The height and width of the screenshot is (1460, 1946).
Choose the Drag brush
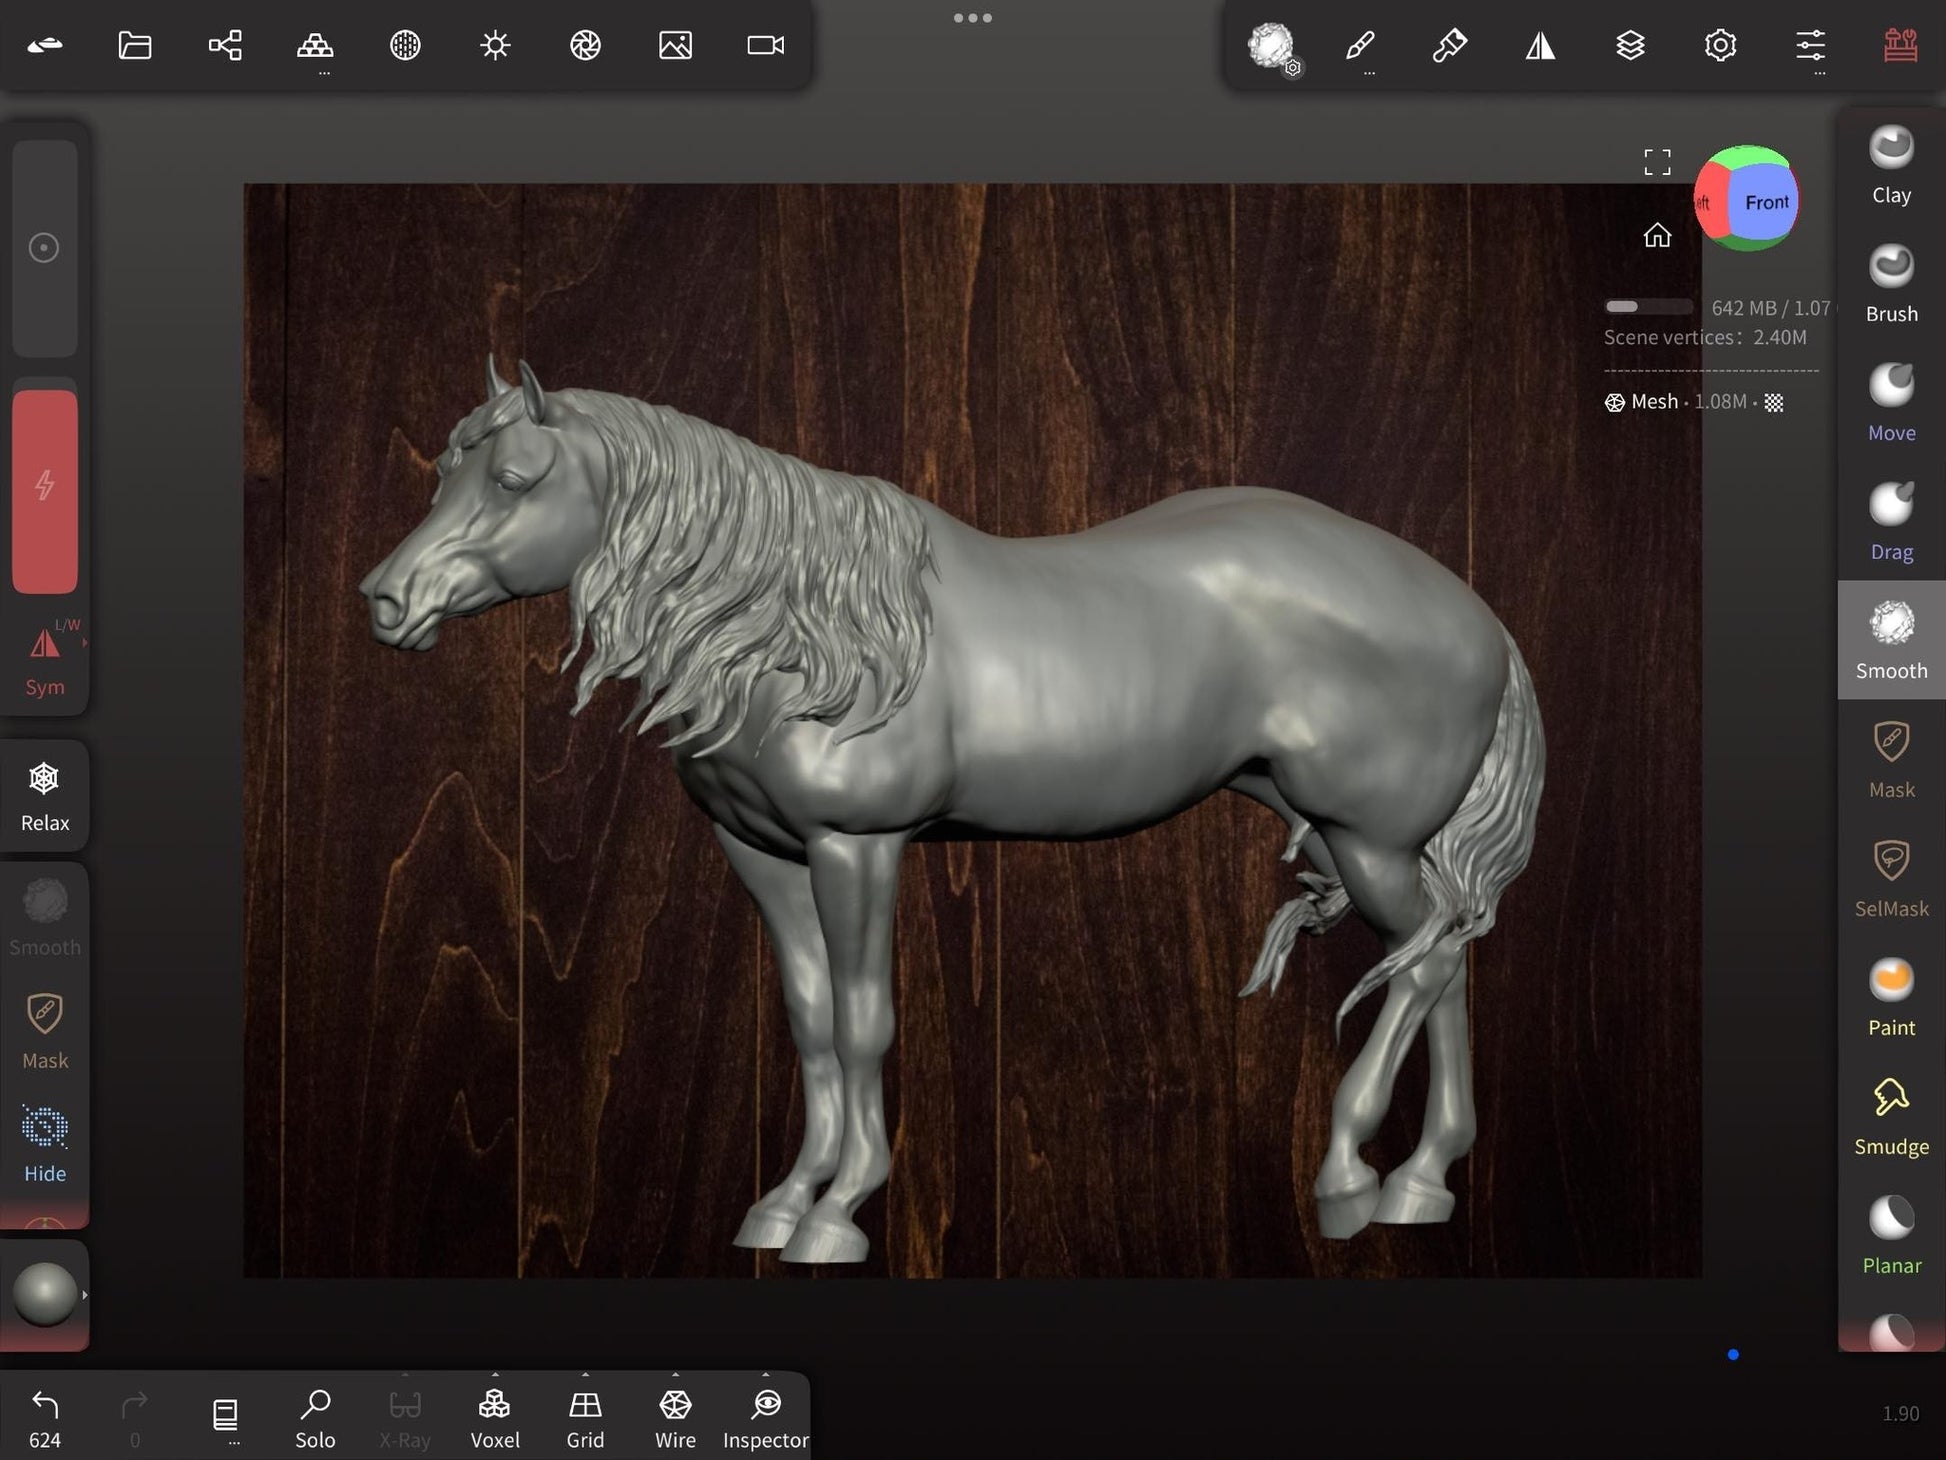(1890, 523)
